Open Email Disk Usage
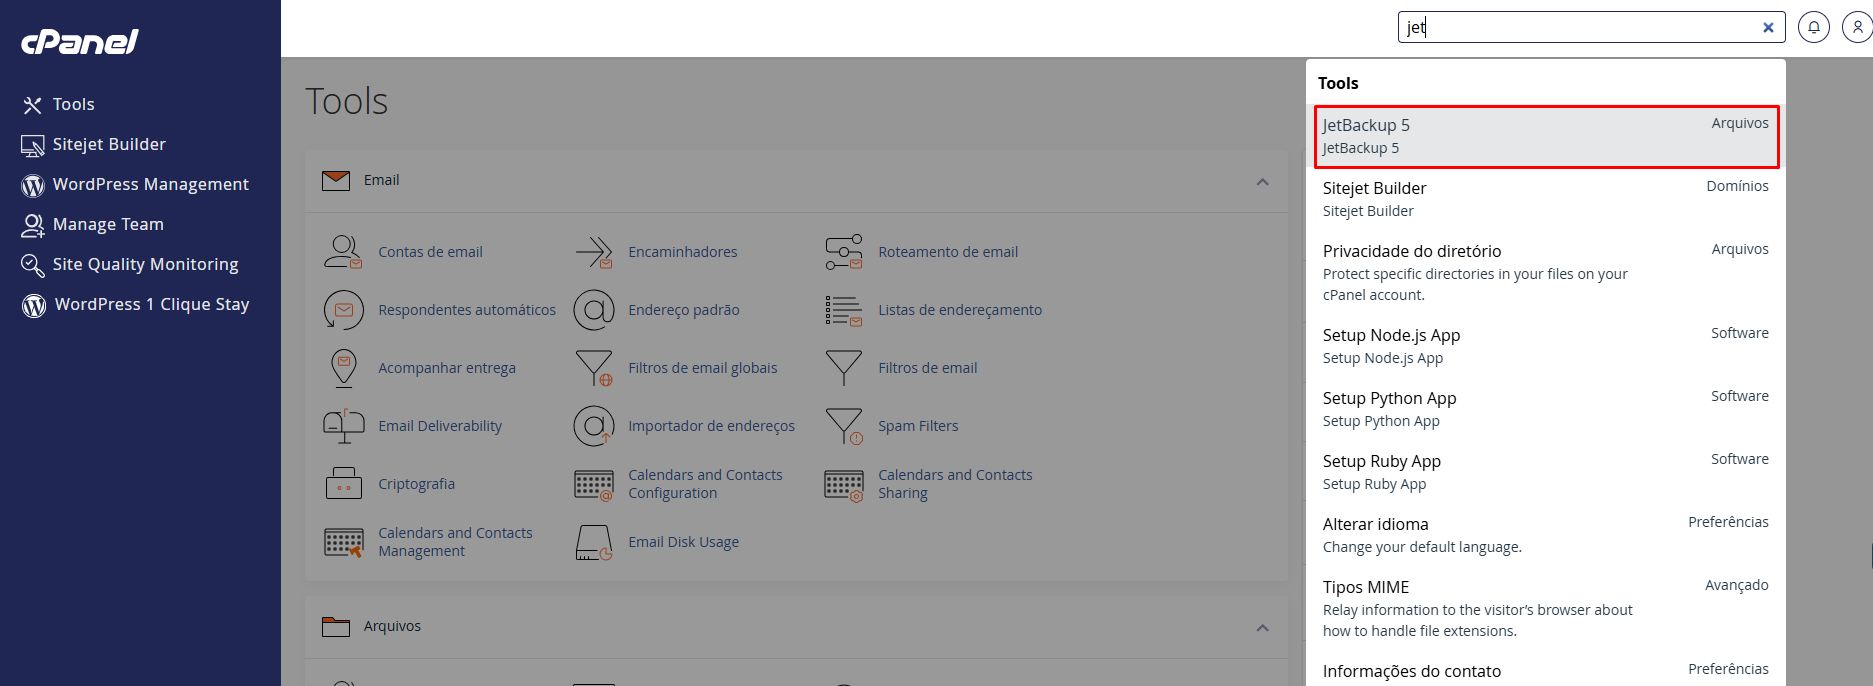This screenshot has width=1873, height=686. tap(683, 541)
